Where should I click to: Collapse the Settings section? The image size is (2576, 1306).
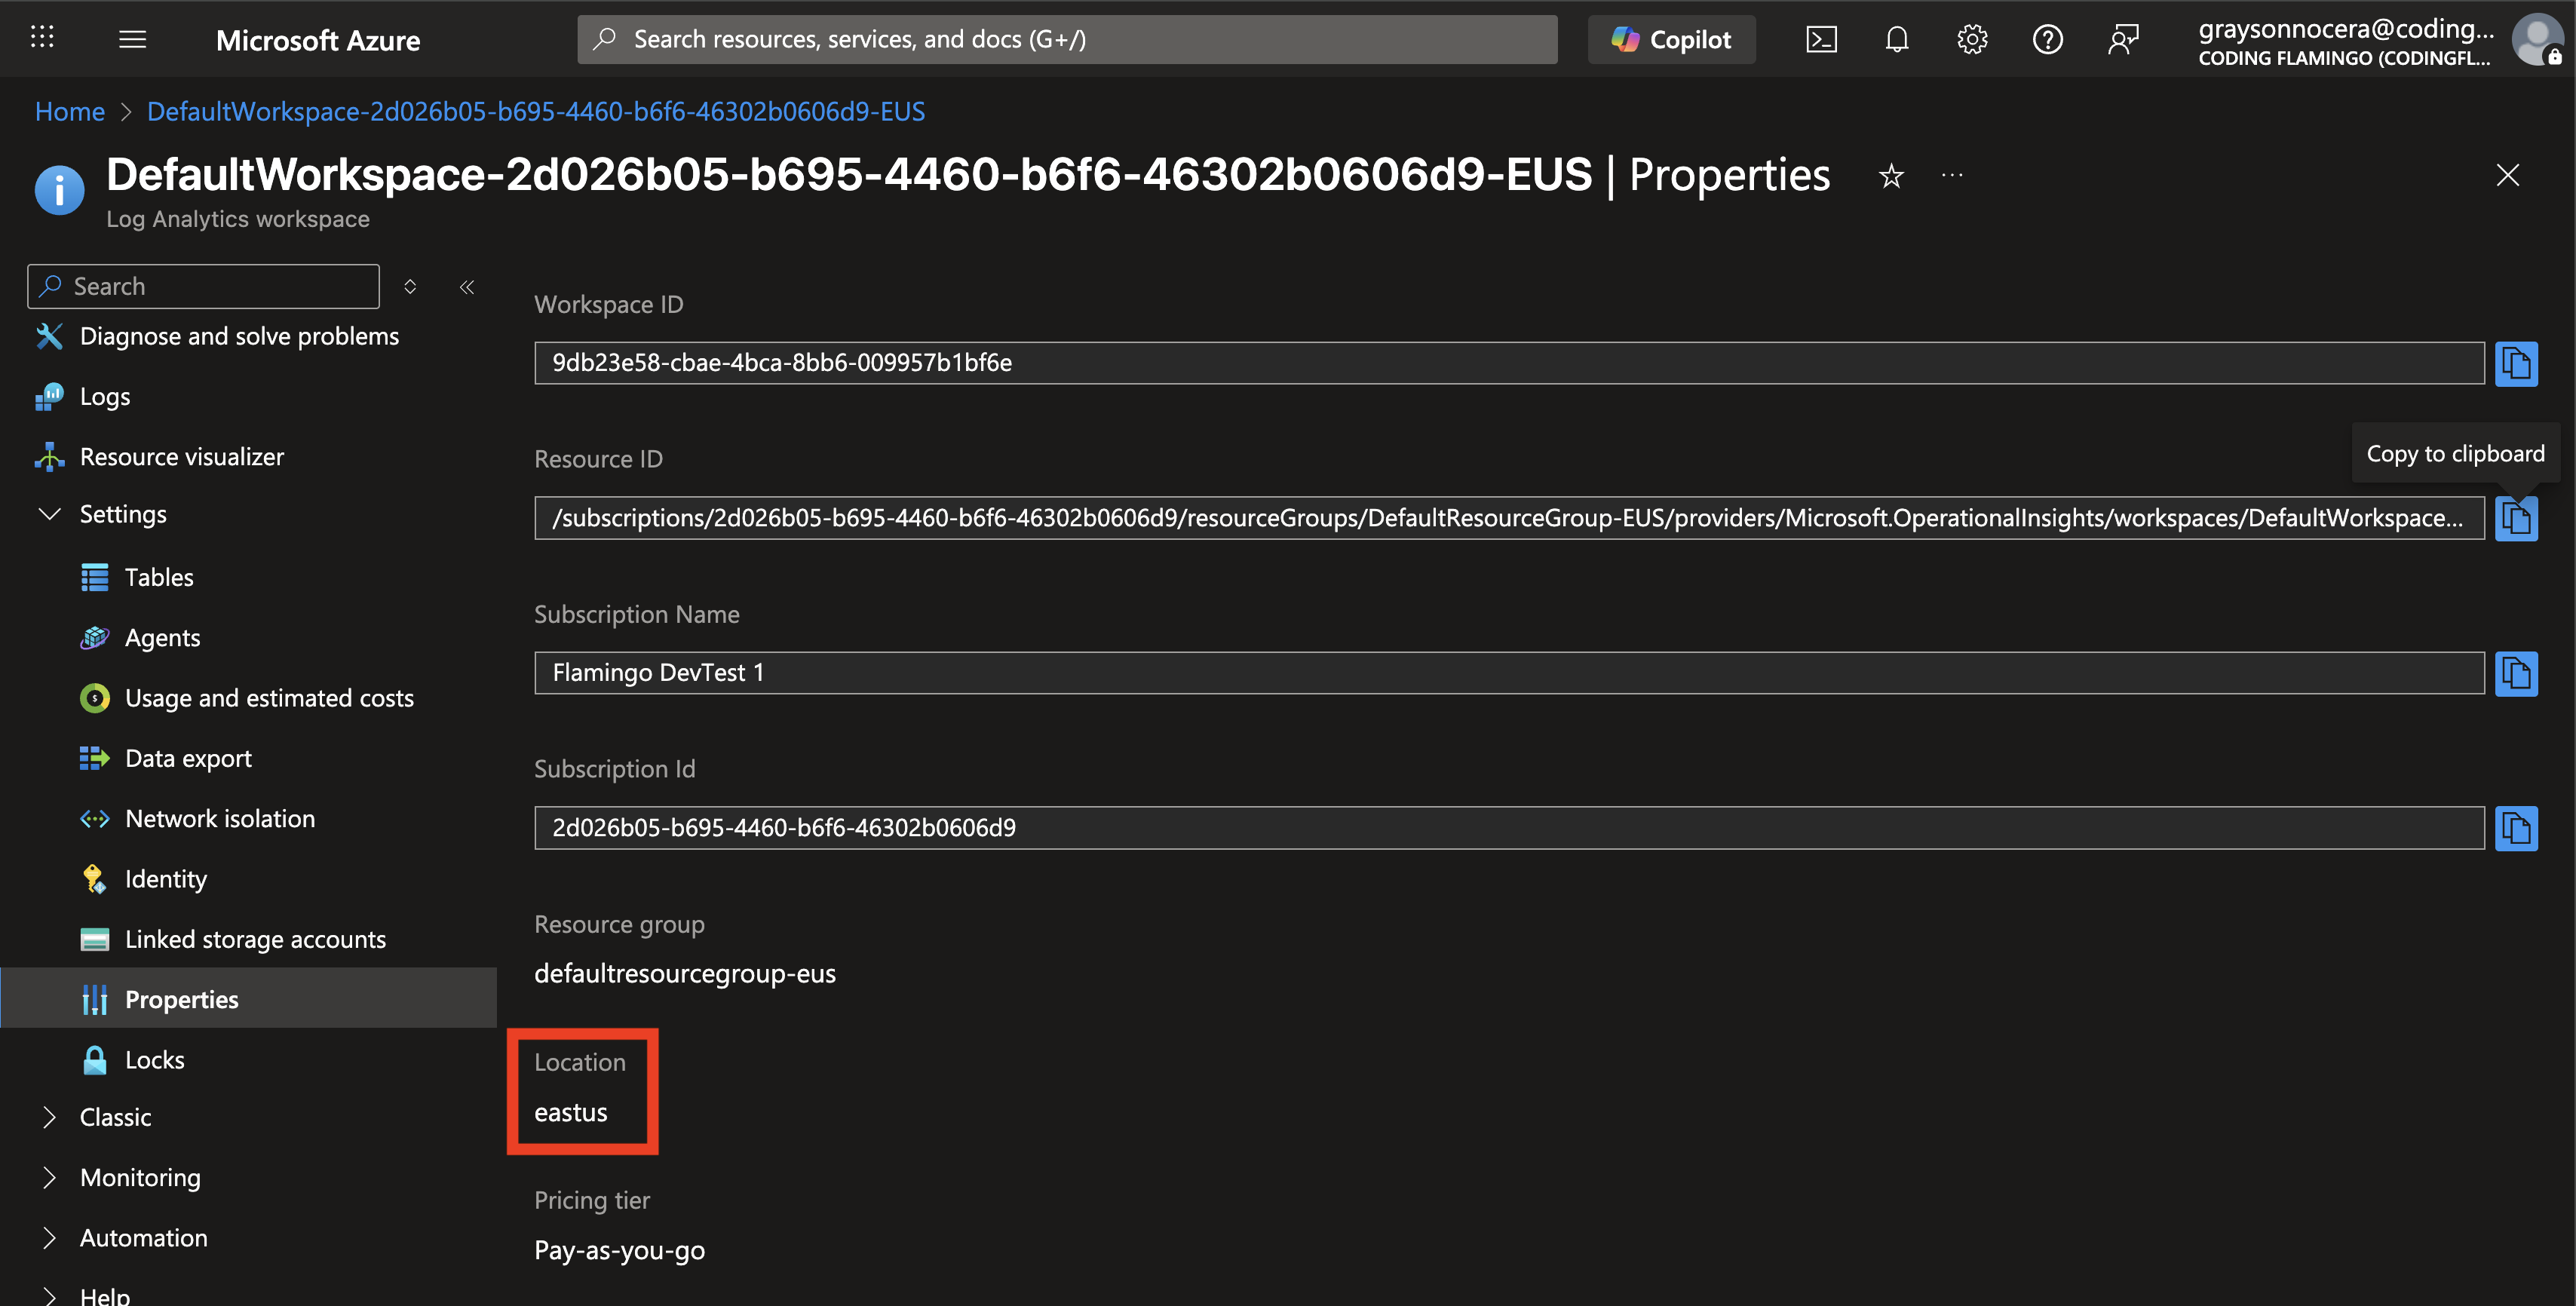pyautogui.click(x=50, y=514)
